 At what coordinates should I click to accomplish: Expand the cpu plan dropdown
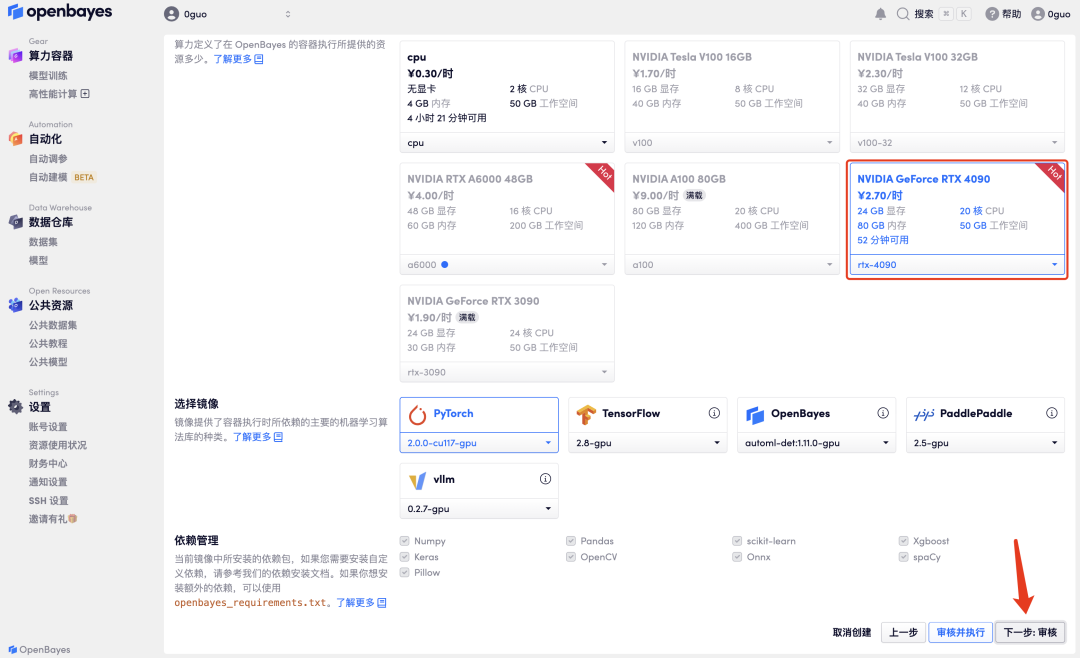(506, 143)
